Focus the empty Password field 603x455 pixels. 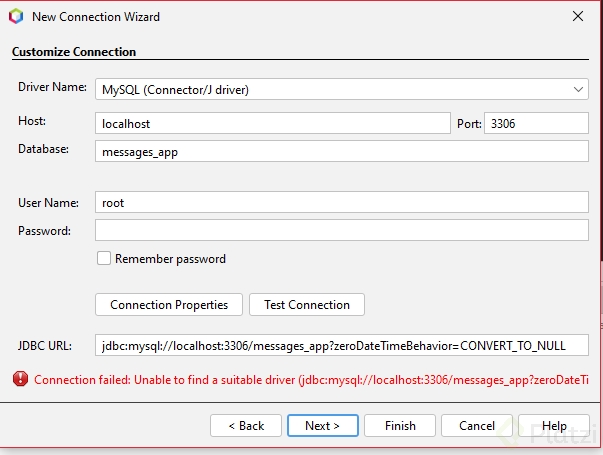coord(341,230)
